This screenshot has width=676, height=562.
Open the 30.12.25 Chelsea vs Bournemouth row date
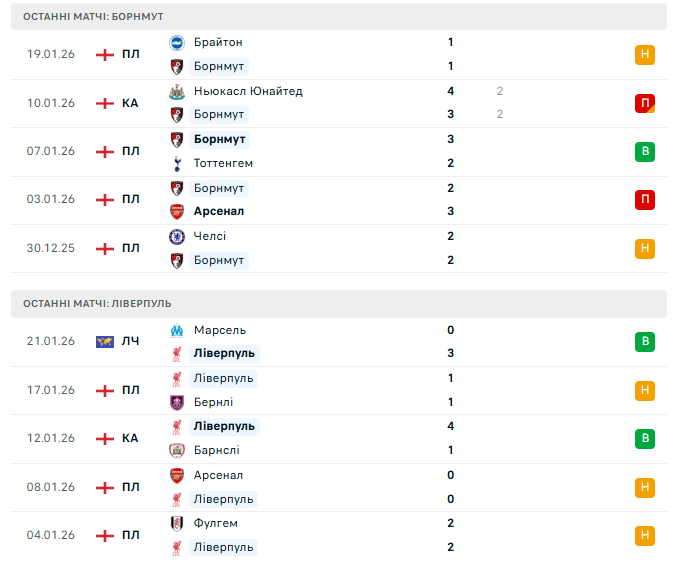click(51, 248)
